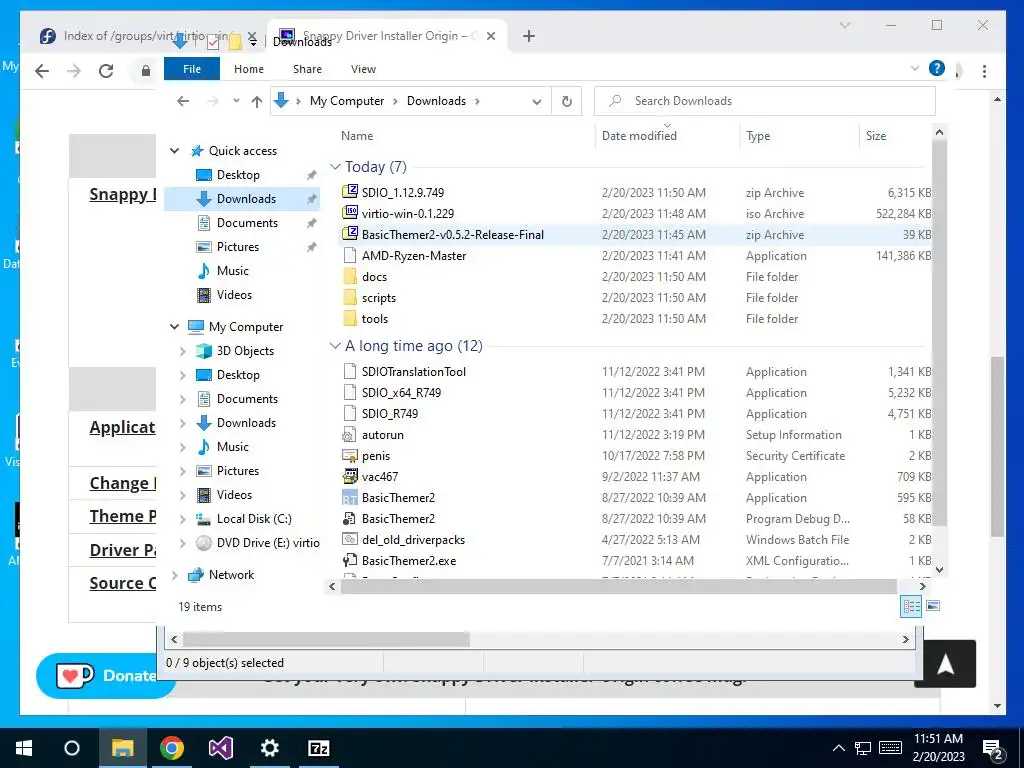Select DVD Drive (E:) virtio in tree
1024x768 pixels.
click(268, 543)
